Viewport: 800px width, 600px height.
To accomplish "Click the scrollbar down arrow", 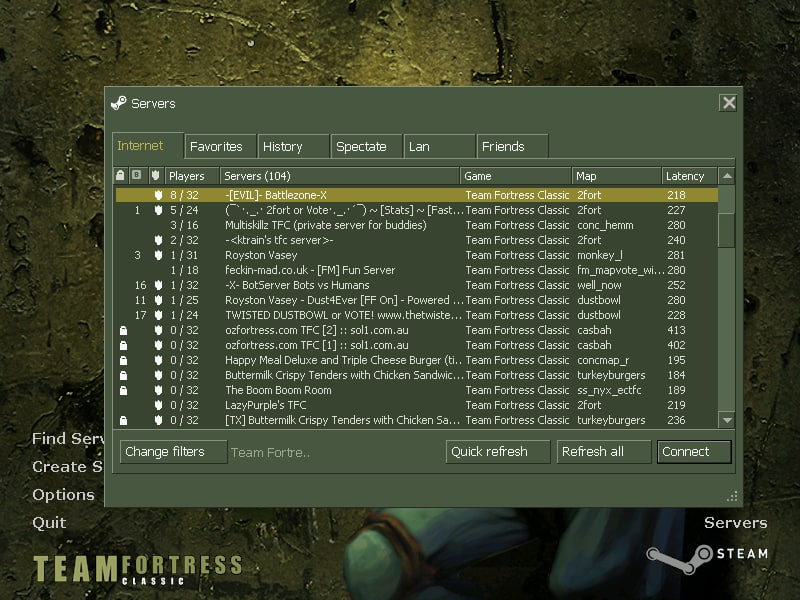I will point(727,420).
